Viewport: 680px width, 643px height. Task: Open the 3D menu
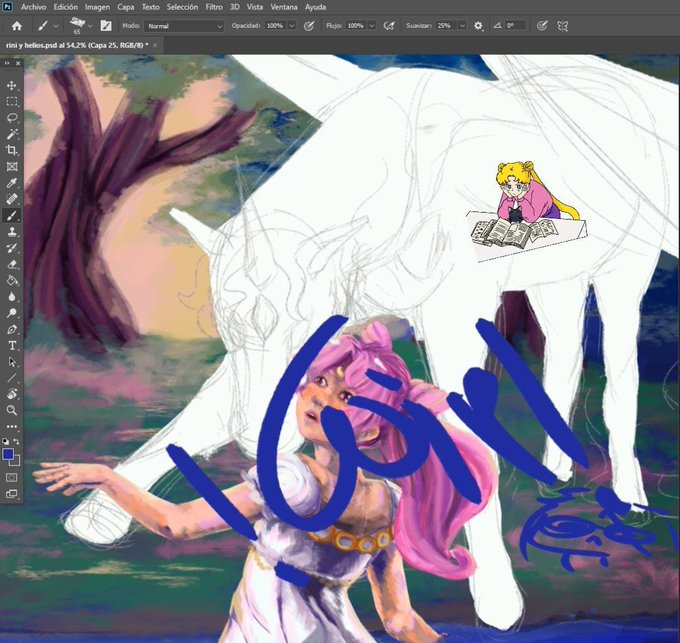(235, 7)
